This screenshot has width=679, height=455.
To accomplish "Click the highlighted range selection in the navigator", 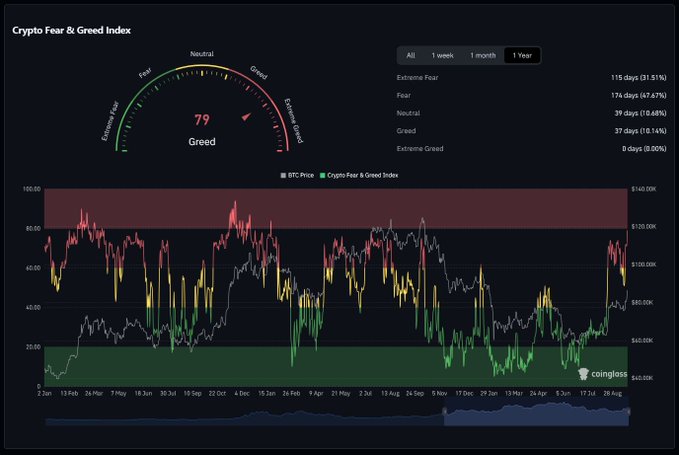I will pos(536,411).
